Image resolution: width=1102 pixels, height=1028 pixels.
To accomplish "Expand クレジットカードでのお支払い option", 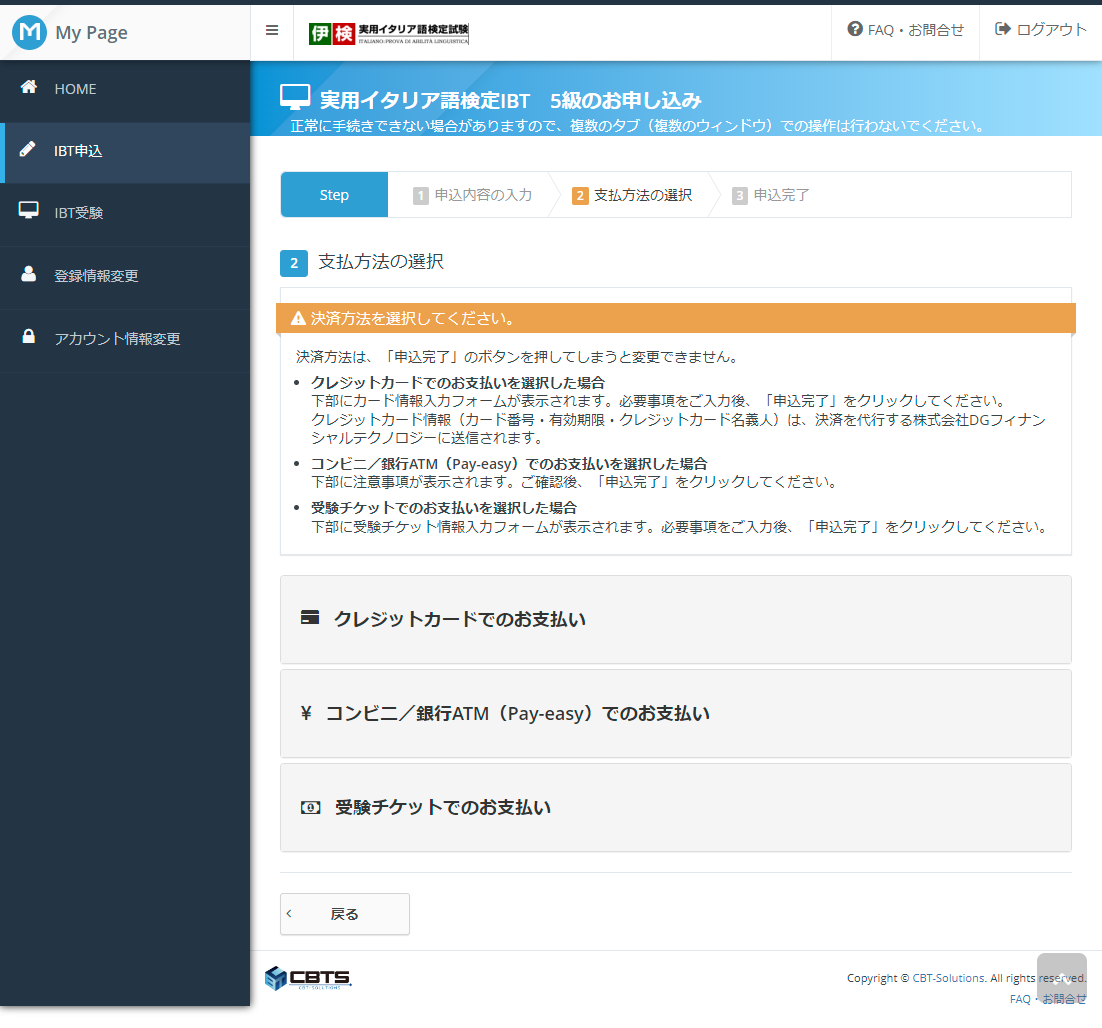I will click(675, 619).
